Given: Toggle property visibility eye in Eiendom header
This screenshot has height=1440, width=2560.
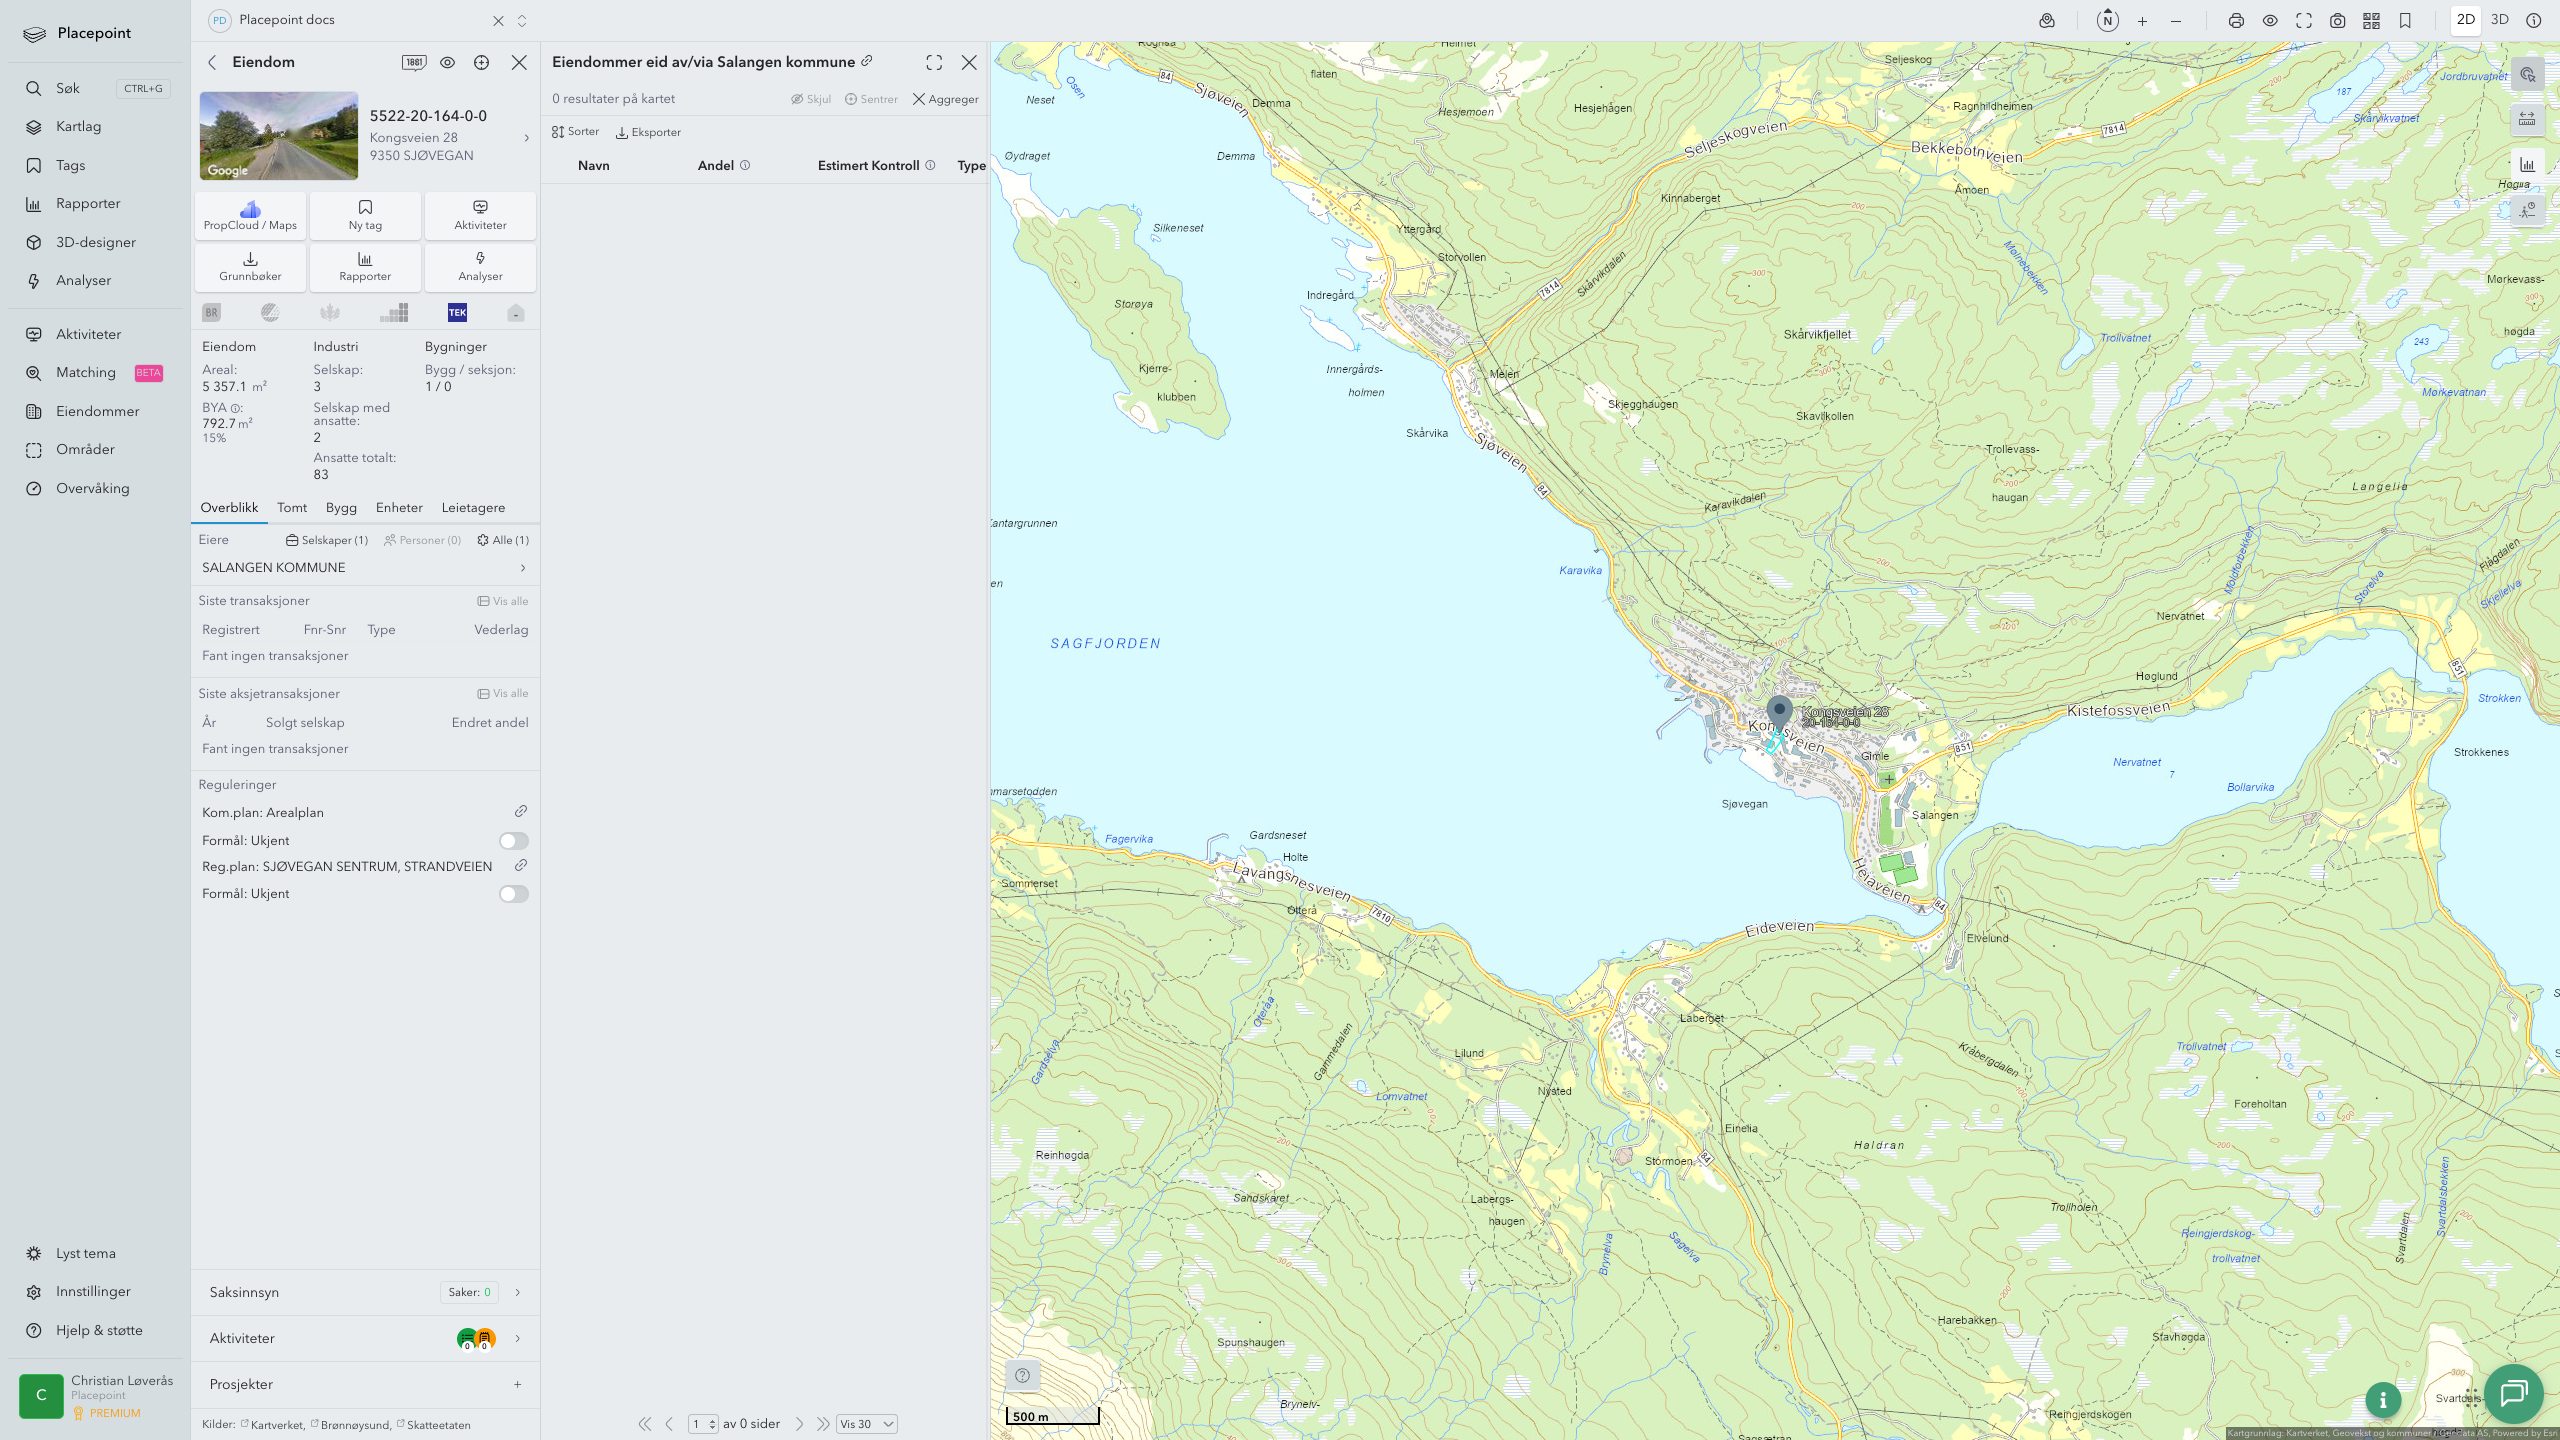Looking at the screenshot, I should (448, 62).
